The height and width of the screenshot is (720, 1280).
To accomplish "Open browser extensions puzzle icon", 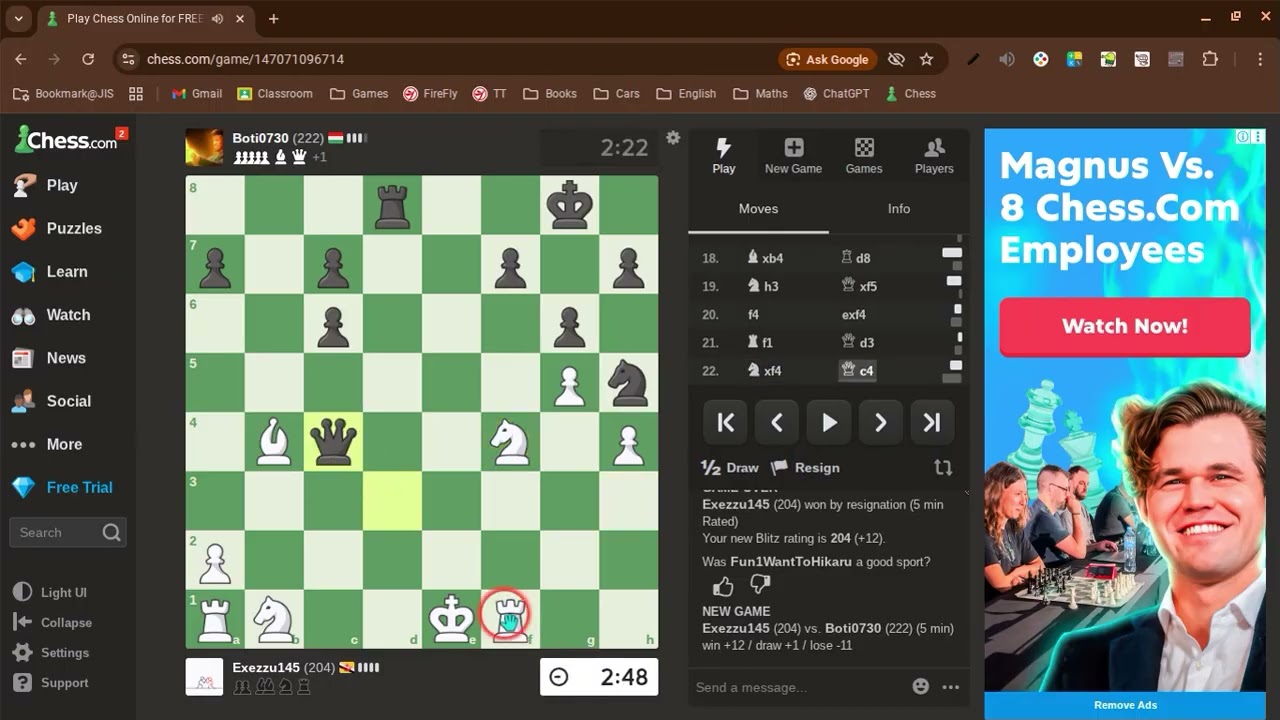I will click(1210, 59).
